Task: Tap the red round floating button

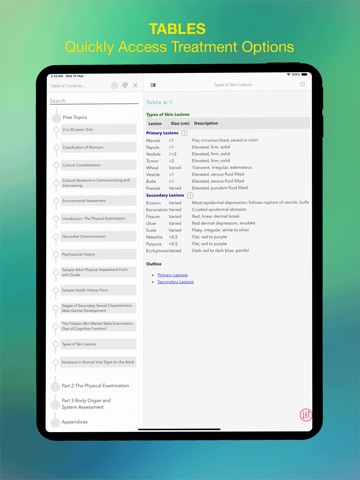Action: (305, 415)
